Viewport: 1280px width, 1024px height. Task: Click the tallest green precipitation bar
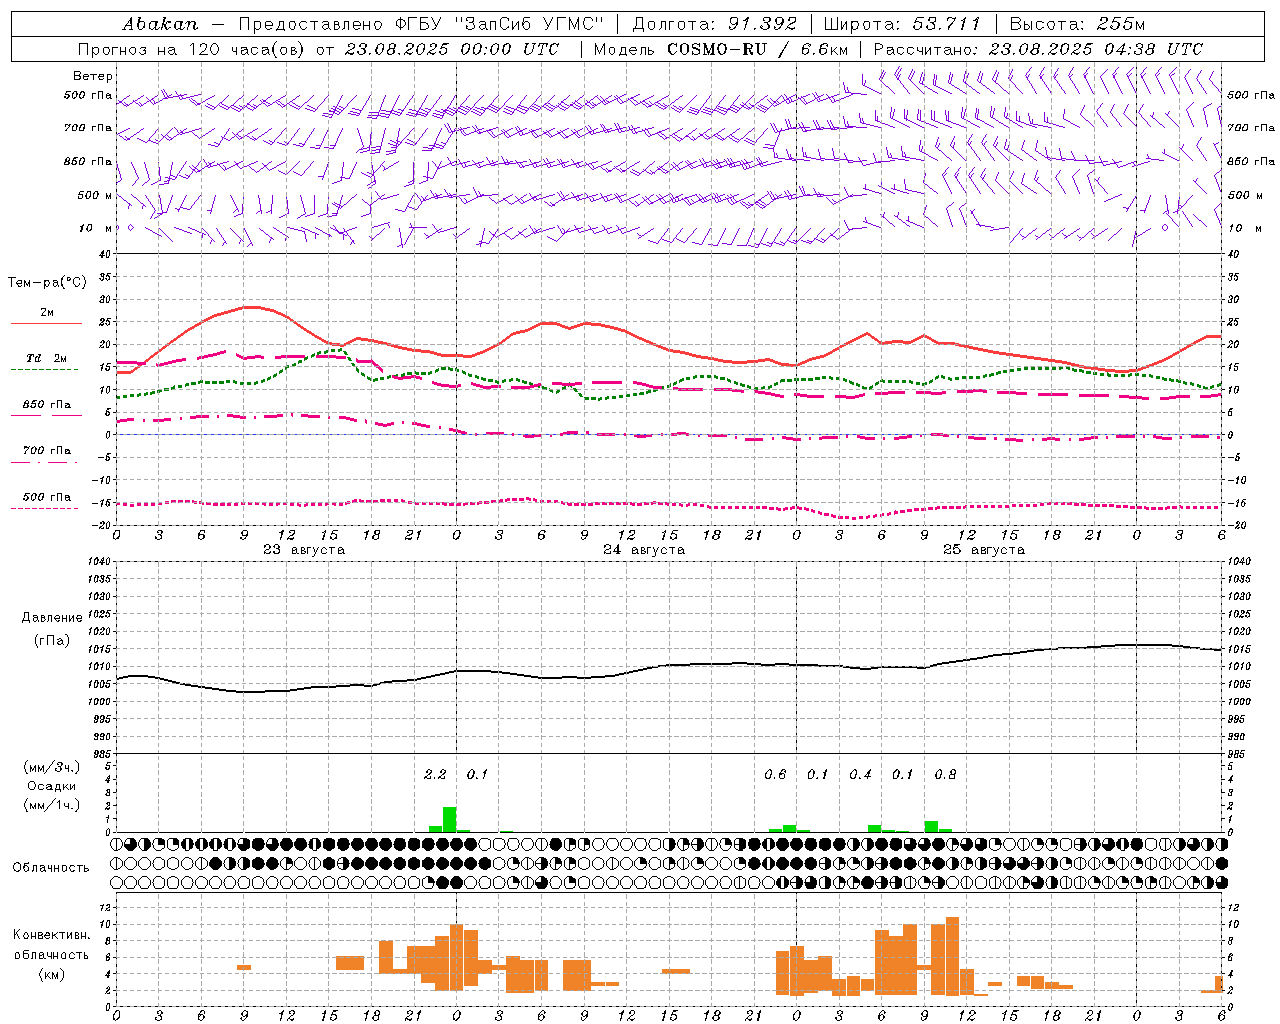pyautogui.click(x=449, y=819)
